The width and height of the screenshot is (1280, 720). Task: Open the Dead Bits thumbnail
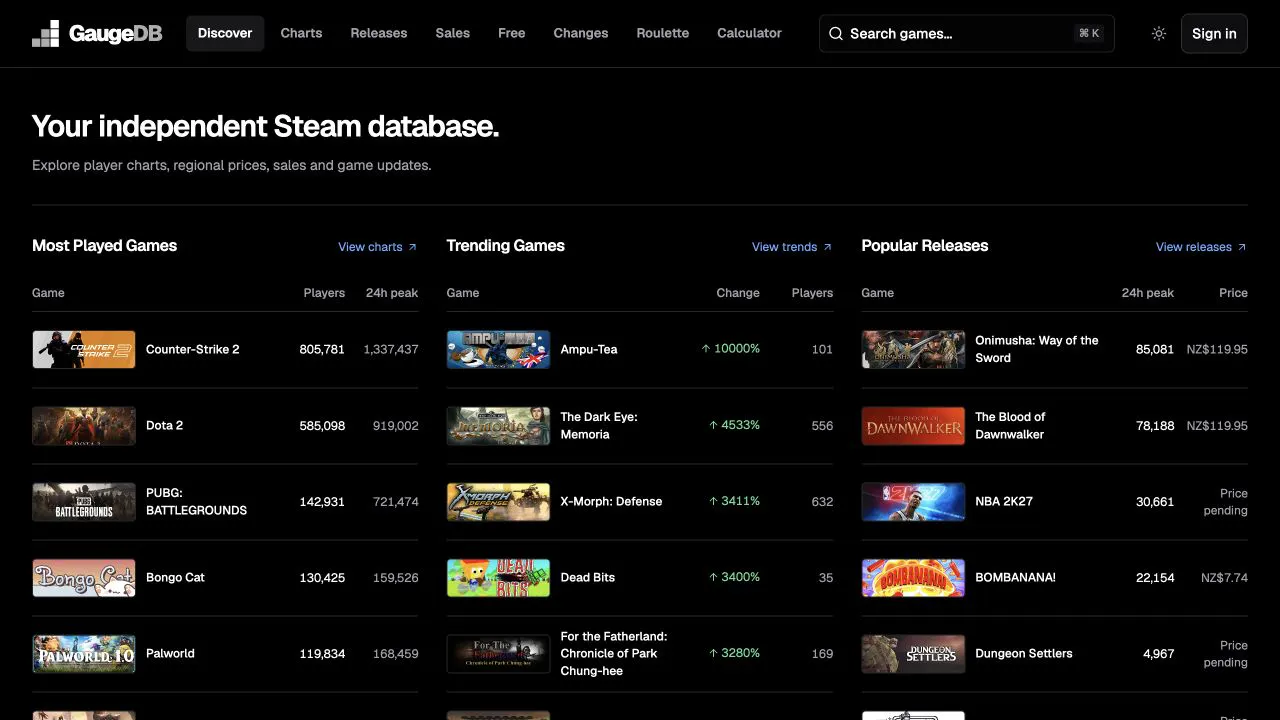(x=498, y=577)
